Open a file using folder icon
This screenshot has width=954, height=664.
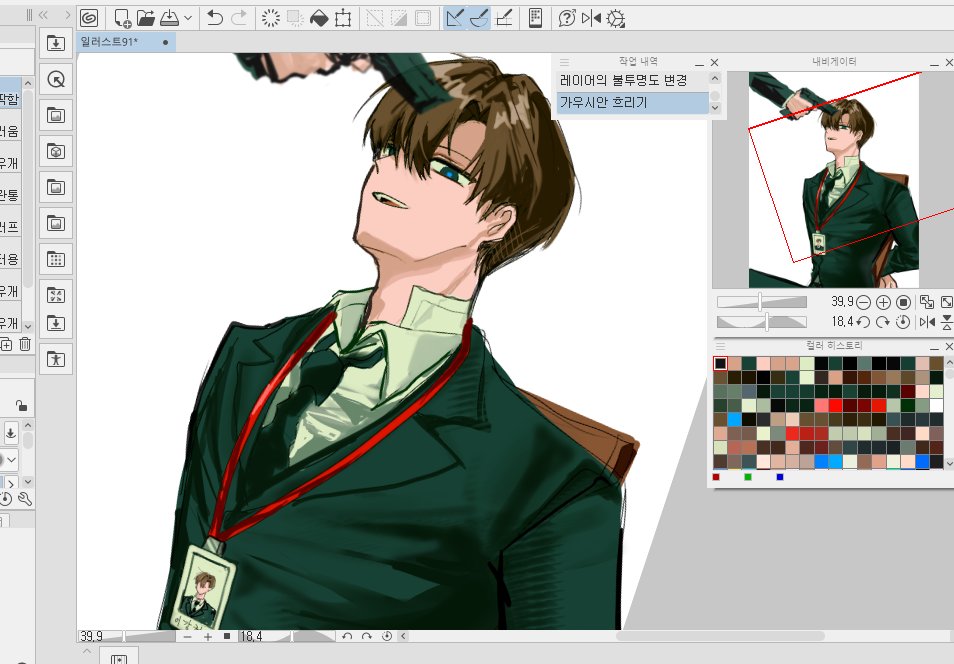(145, 18)
